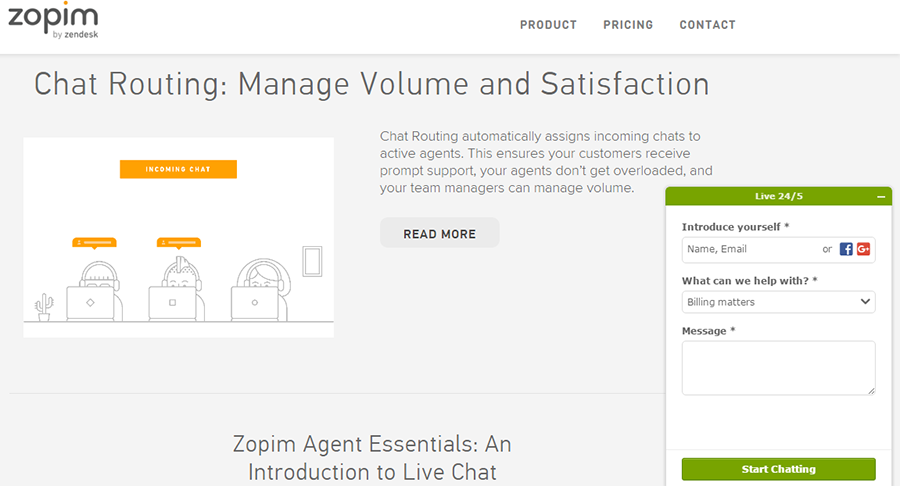Open the Product menu
Screen dimensions: 900x486
(x=548, y=25)
